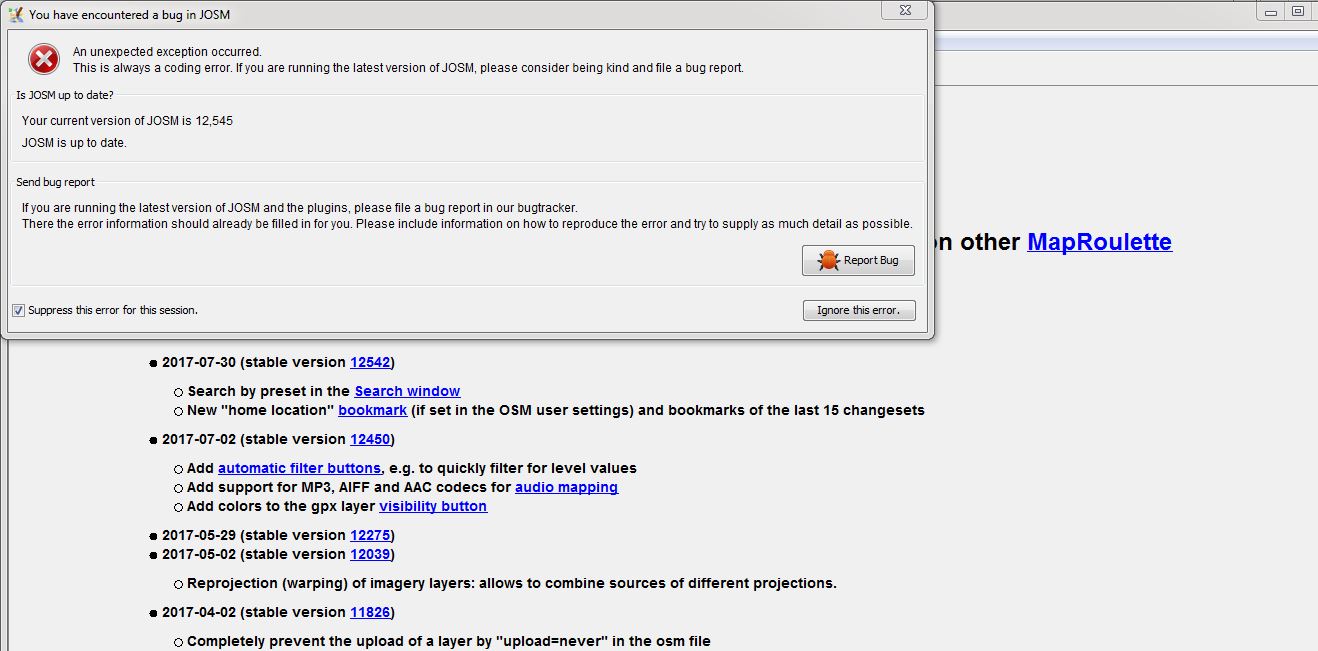1318x651 pixels.
Task: Open stable version 12542 link
Action: [370, 363]
